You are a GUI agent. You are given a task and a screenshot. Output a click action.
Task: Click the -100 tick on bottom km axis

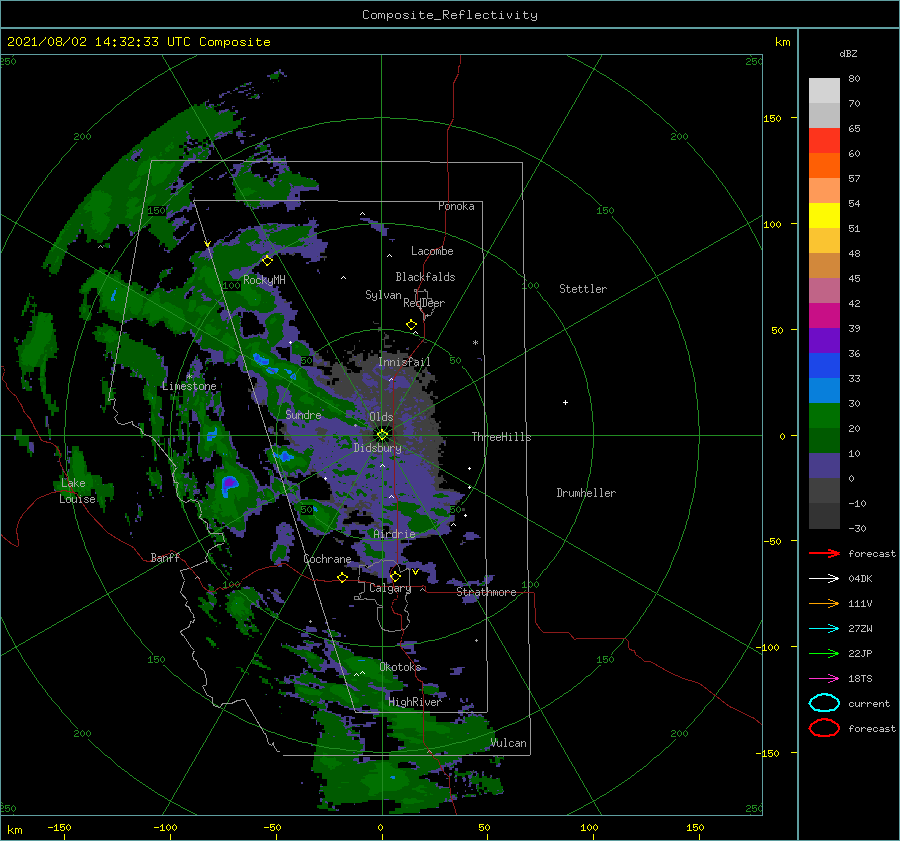165,827
